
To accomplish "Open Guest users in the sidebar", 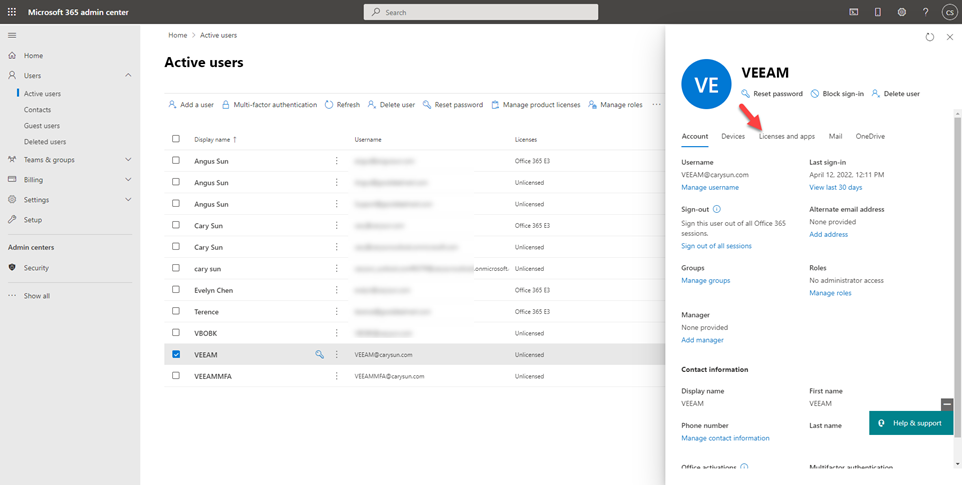I will [42, 126].
